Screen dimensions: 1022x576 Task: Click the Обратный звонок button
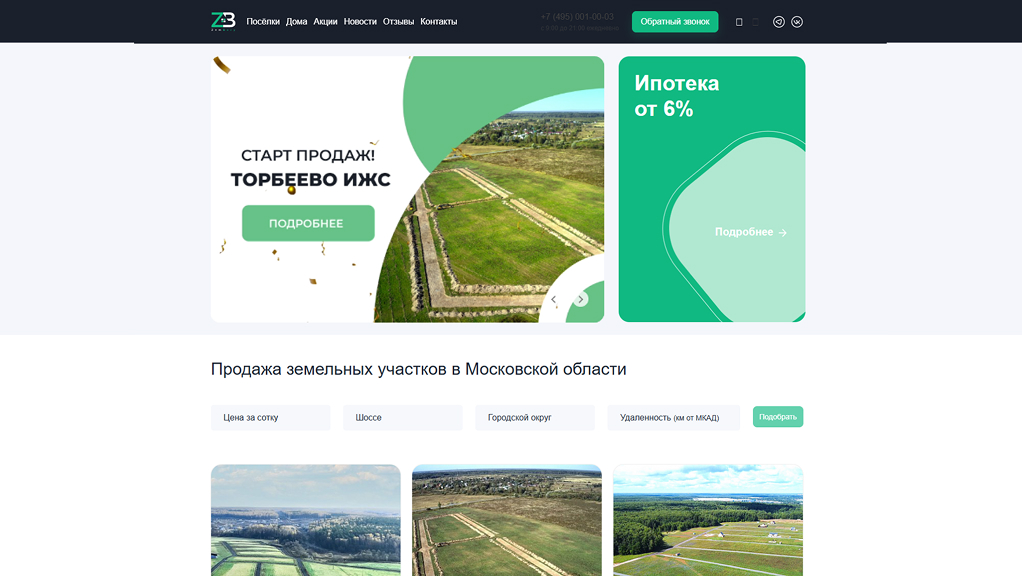pos(675,22)
